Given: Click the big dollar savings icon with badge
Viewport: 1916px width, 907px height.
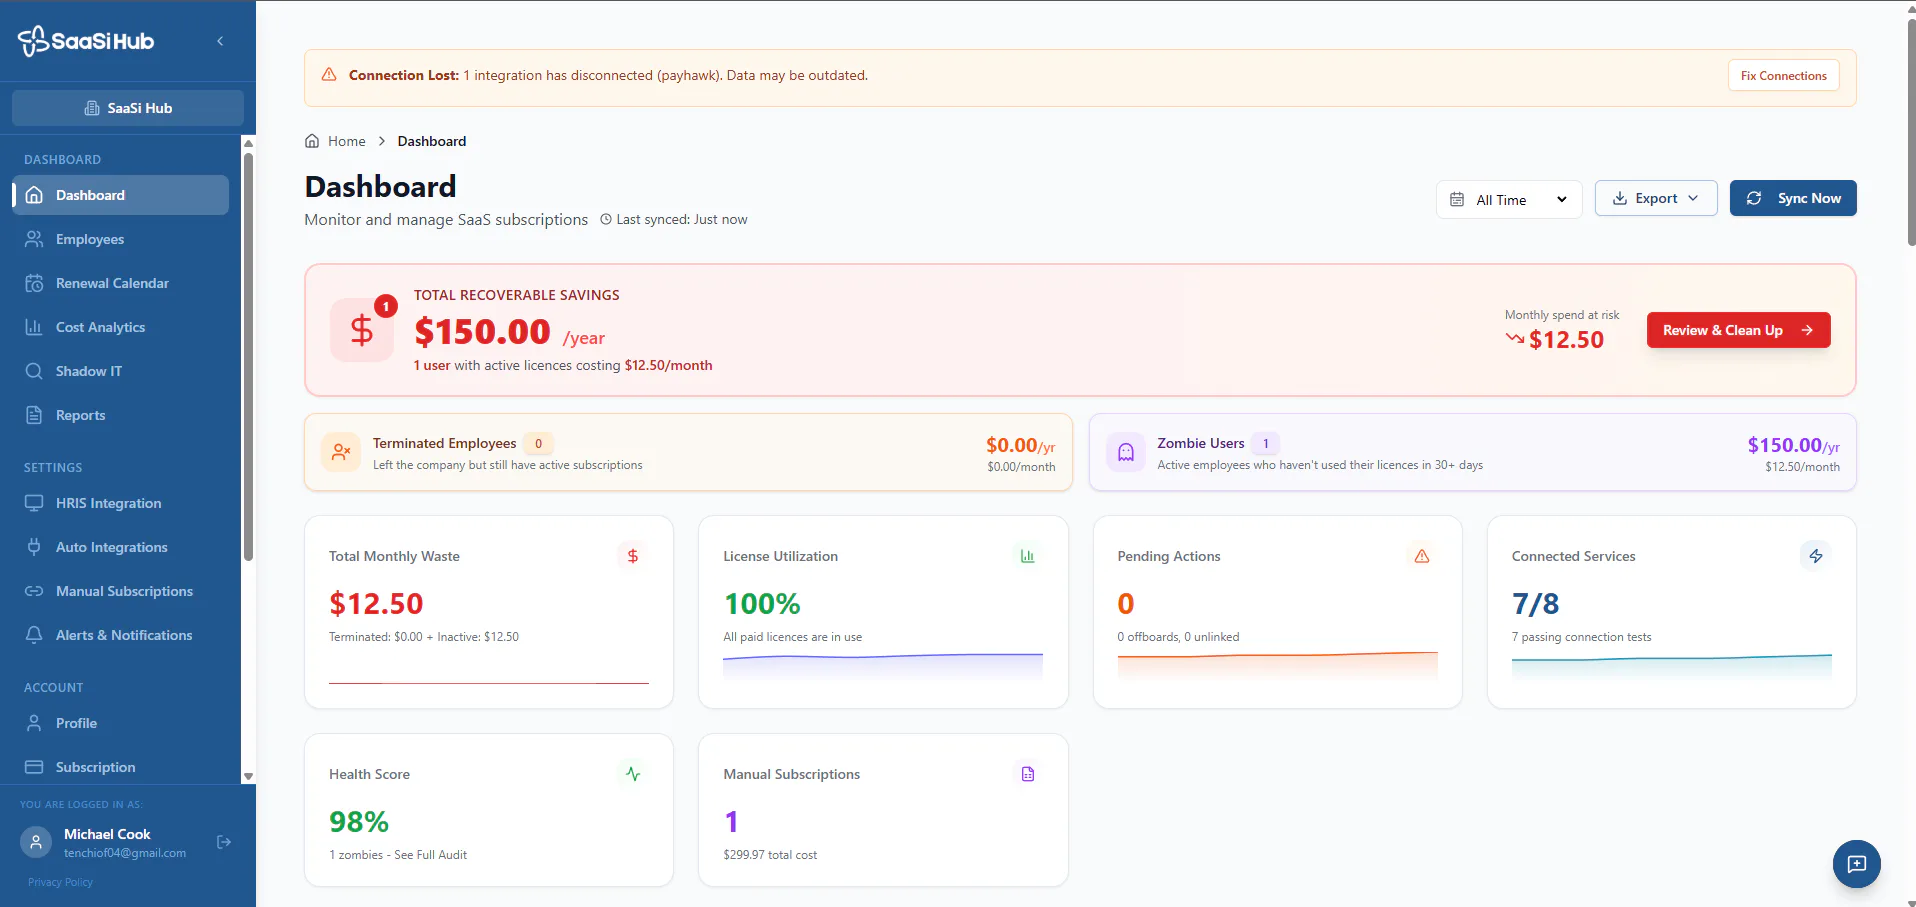Looking at the screenshot, I should (362, 329).
